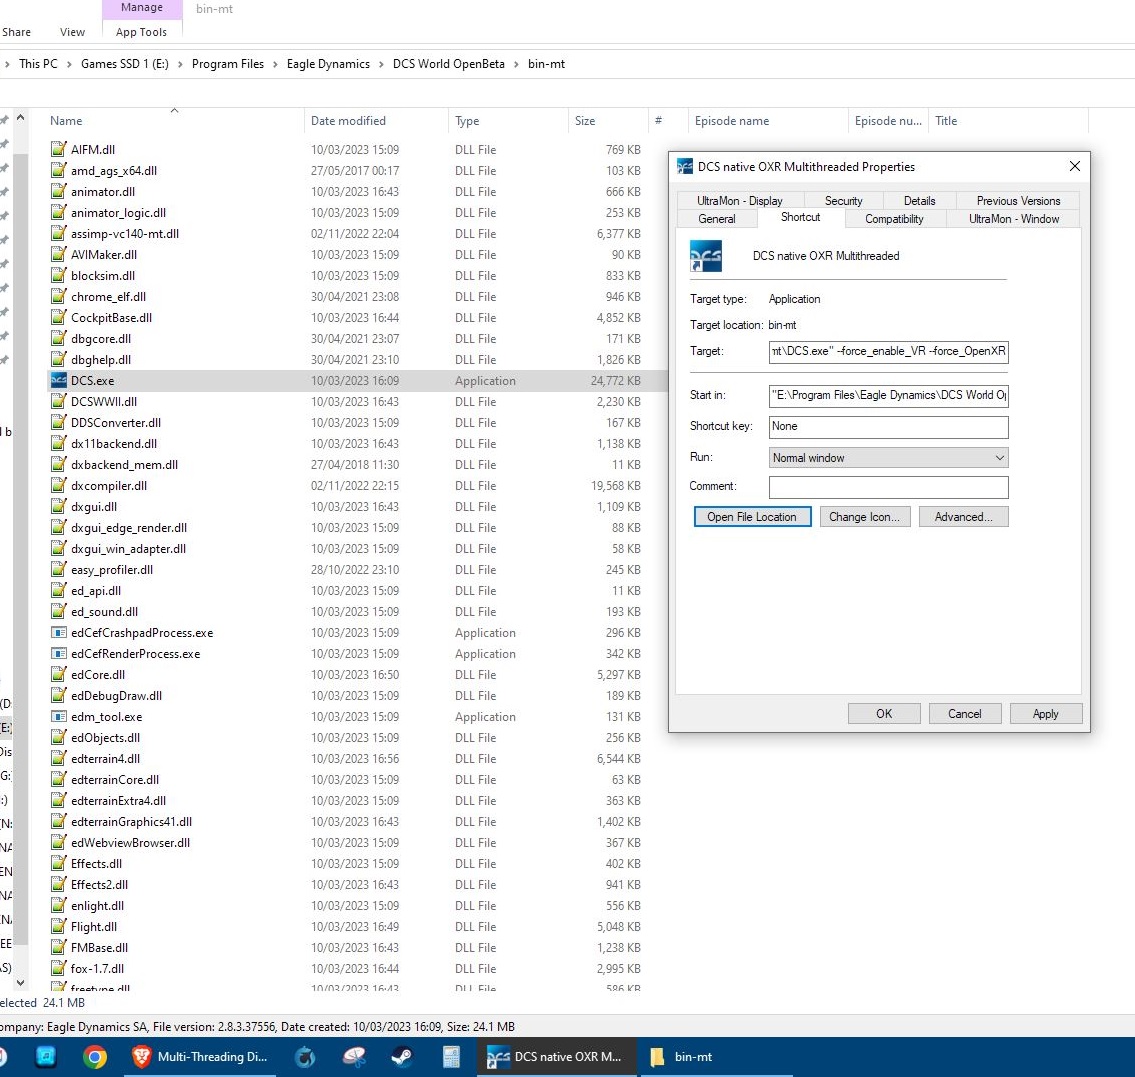This screenshot has height=1077, width=1135.
Task: Switch to DCS native OXR taskbar item
Action: pyautogui.click(x=555, y=1057)
